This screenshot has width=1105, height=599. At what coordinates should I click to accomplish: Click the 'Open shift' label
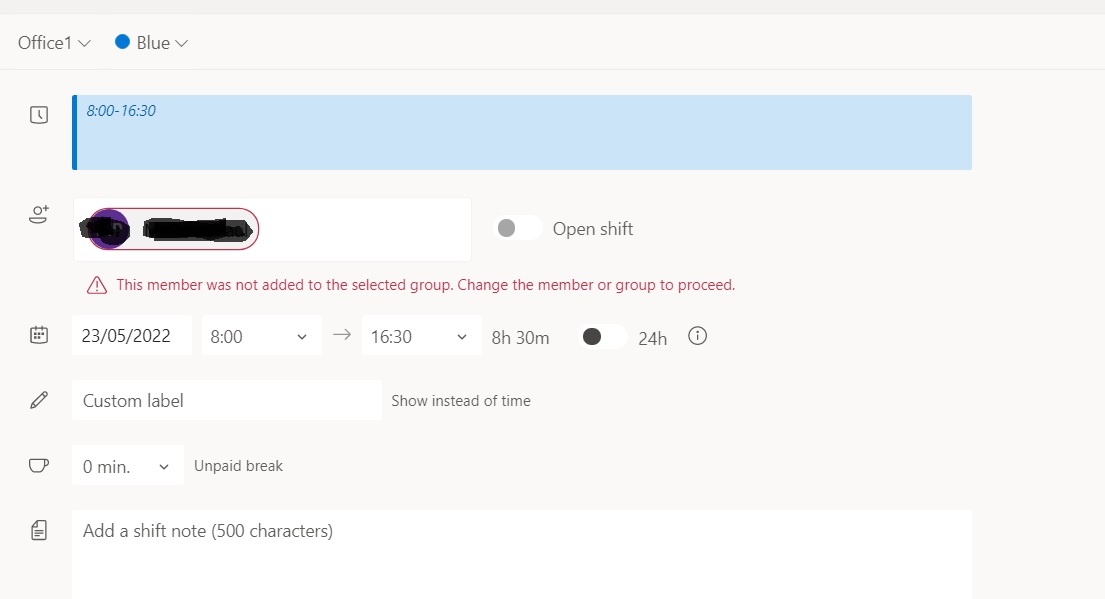click(x=593, y=229)
